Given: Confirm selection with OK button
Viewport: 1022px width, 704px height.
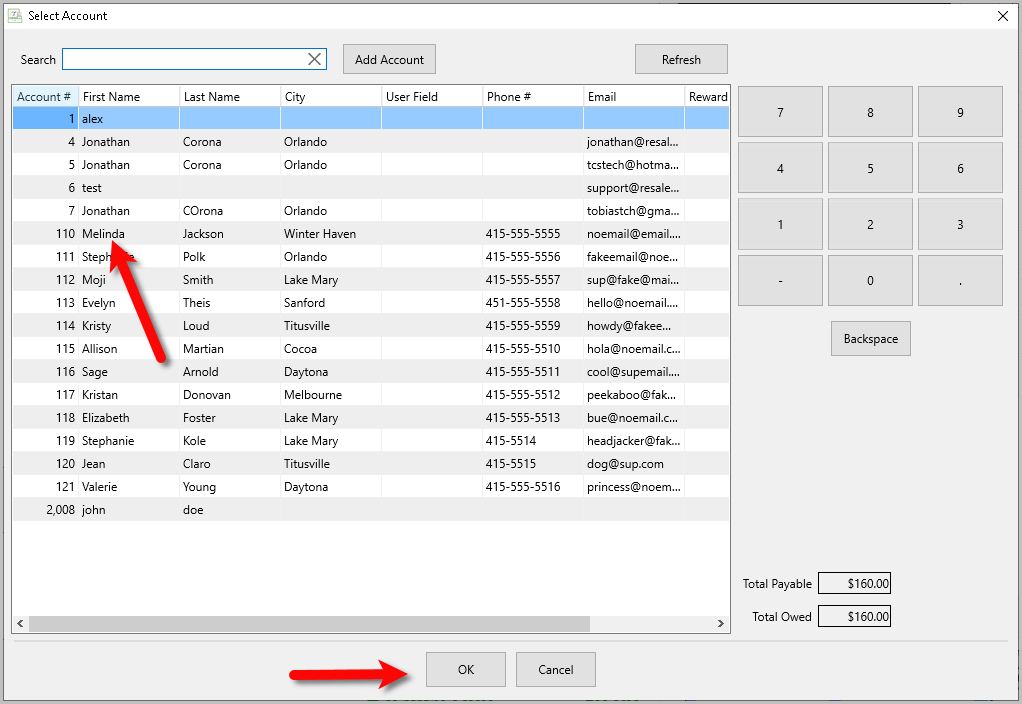Looking at the screenshot, I should (465, 669).
